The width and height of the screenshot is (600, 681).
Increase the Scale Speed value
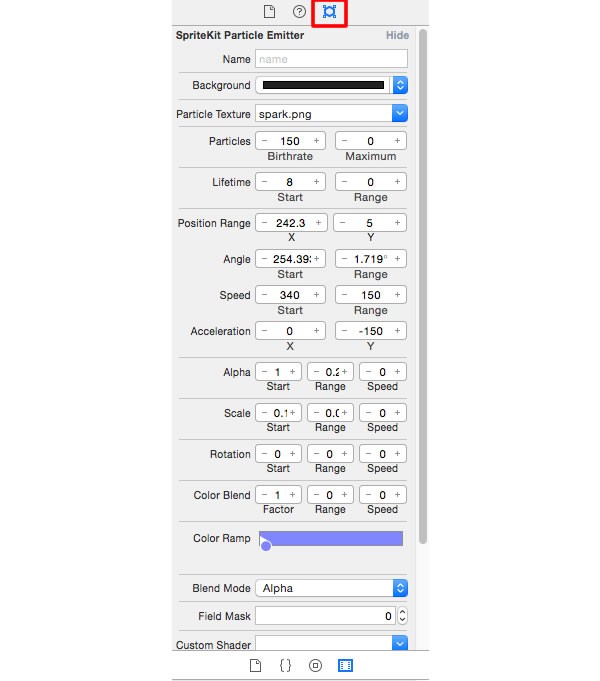point(397,413)
